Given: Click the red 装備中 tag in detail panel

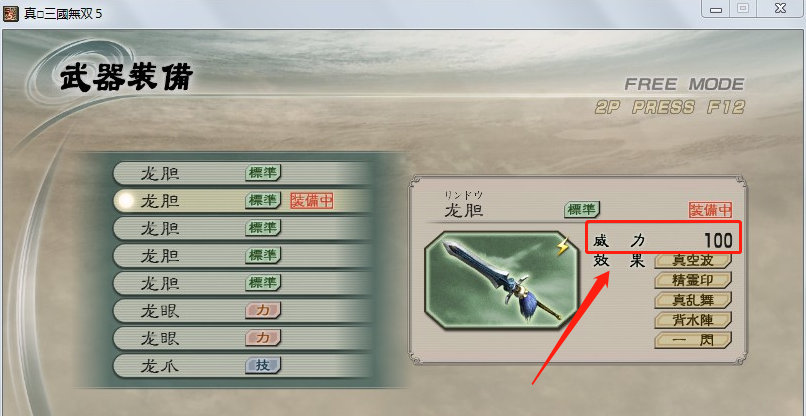Looking at the screenshot, I should 710,210.
